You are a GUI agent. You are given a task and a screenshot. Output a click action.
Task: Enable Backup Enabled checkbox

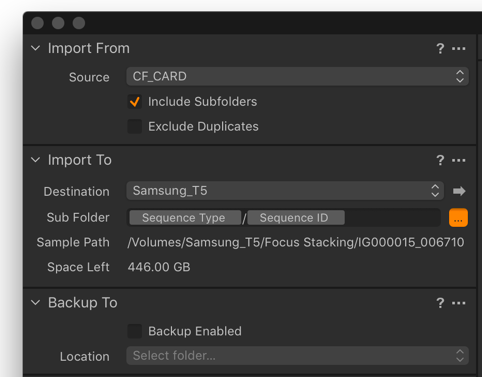(x=135, y=331)
